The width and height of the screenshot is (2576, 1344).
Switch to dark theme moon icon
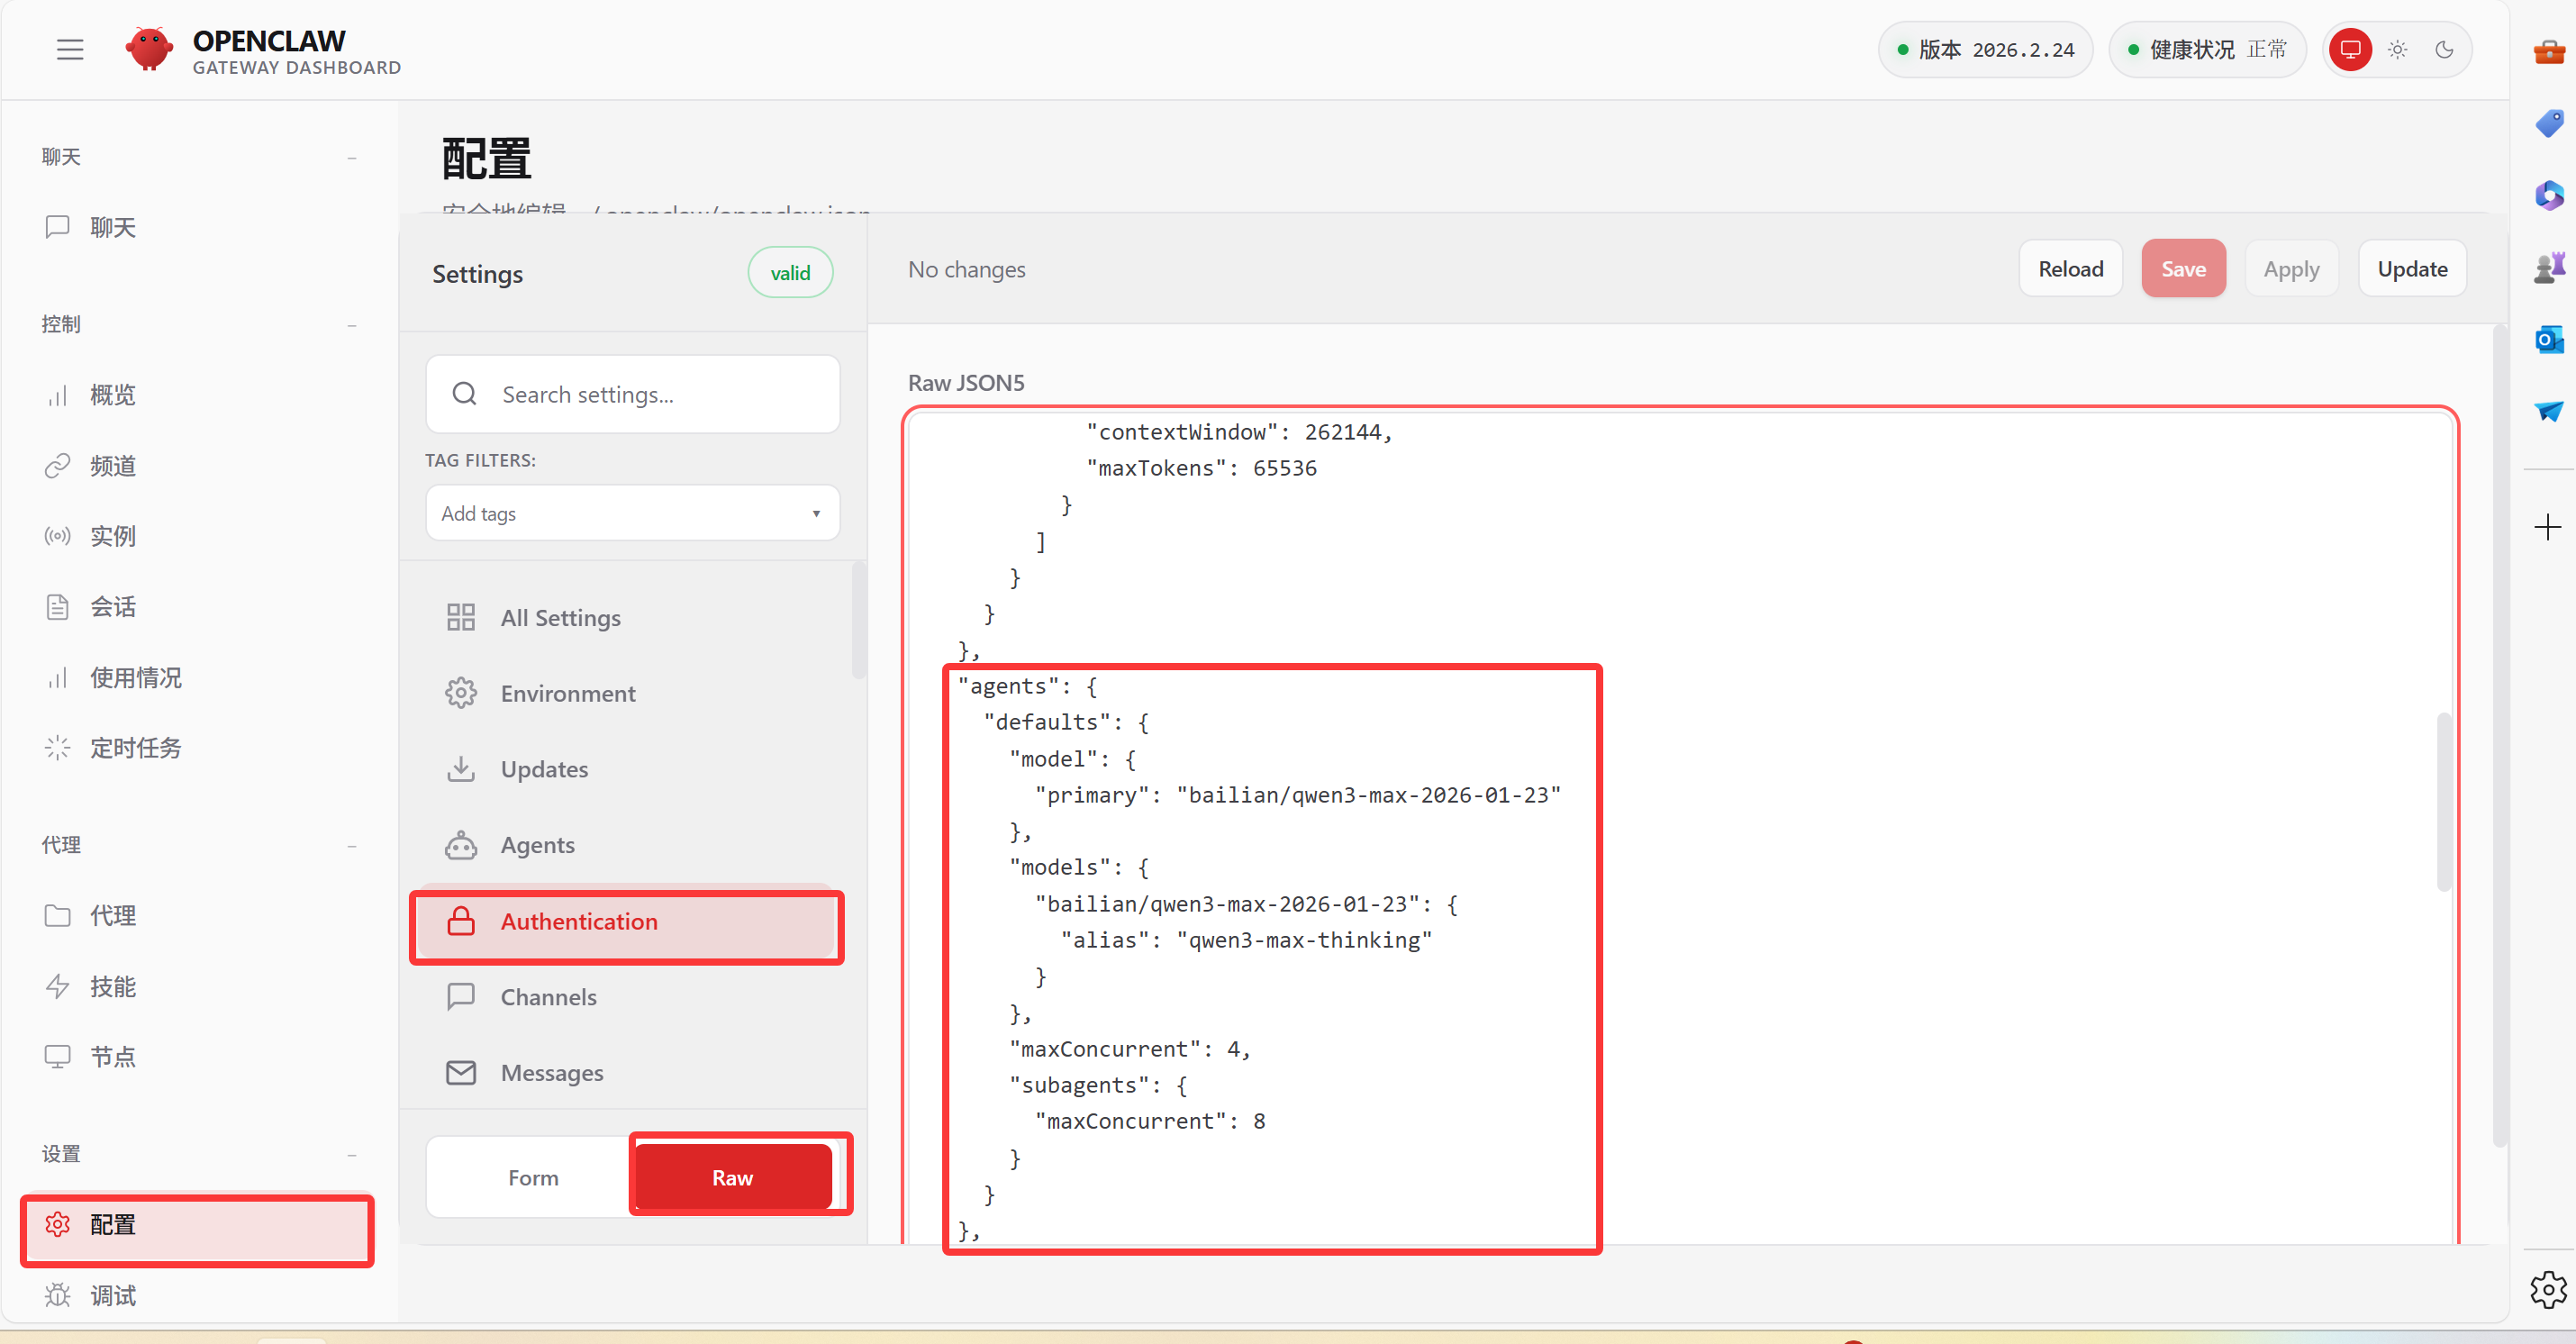2444,49
